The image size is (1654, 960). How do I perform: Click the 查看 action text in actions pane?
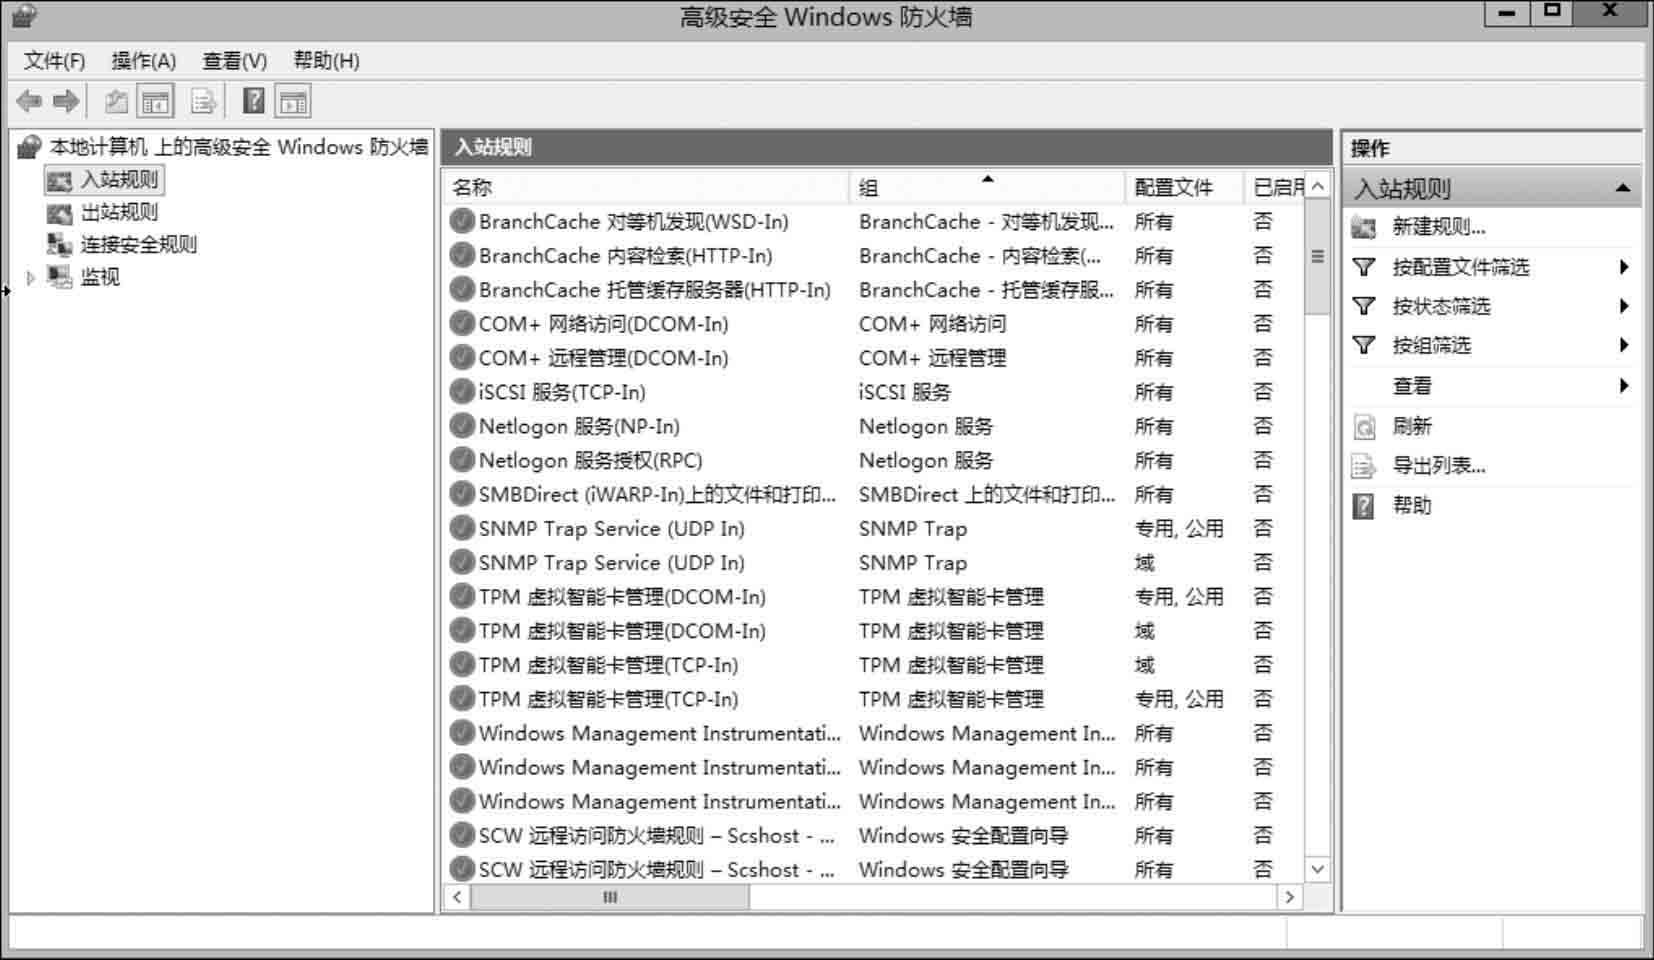point(1412,386)
